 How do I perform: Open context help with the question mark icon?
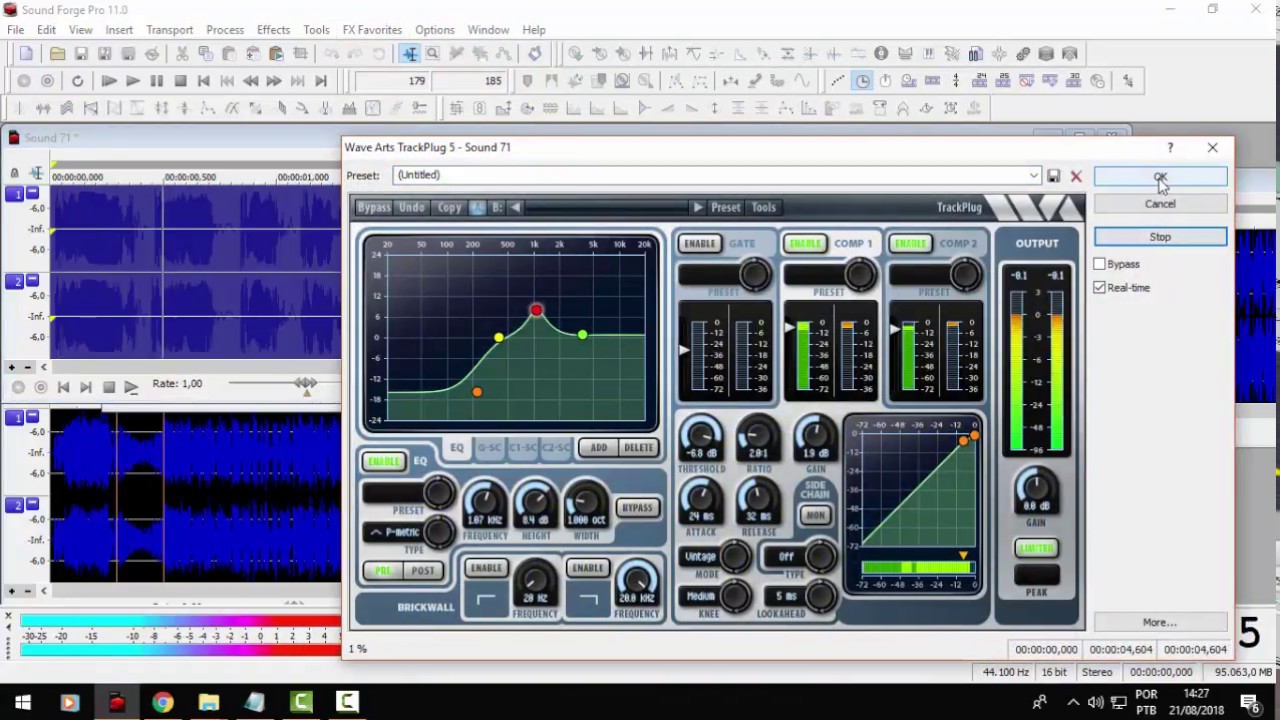point(1170,148)
